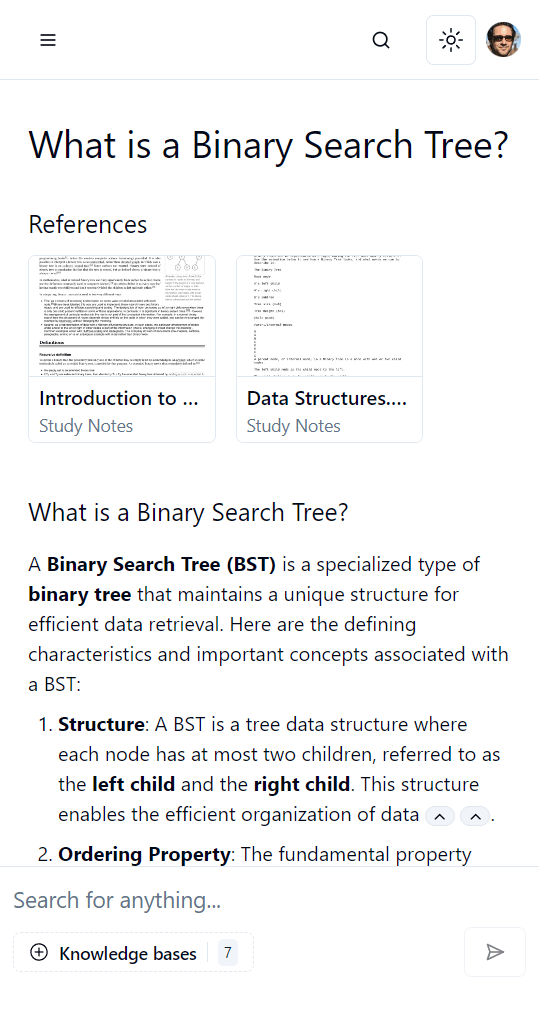
Task: Open the hamburger navigation menu
Action: pos(48,40)
